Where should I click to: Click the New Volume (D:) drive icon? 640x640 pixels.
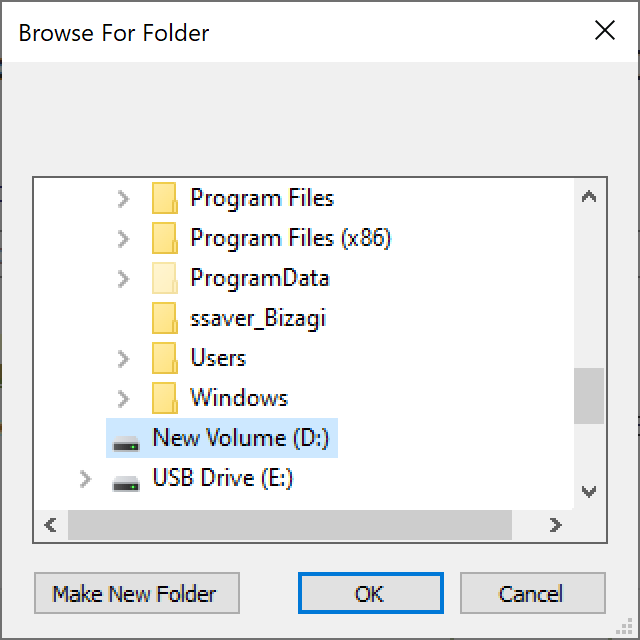point(126,444)
